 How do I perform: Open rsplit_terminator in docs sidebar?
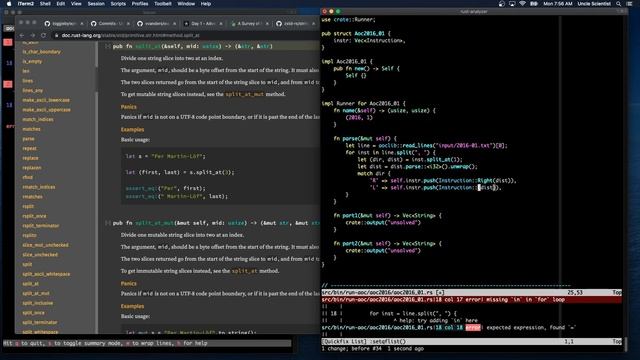coord(41,226)
